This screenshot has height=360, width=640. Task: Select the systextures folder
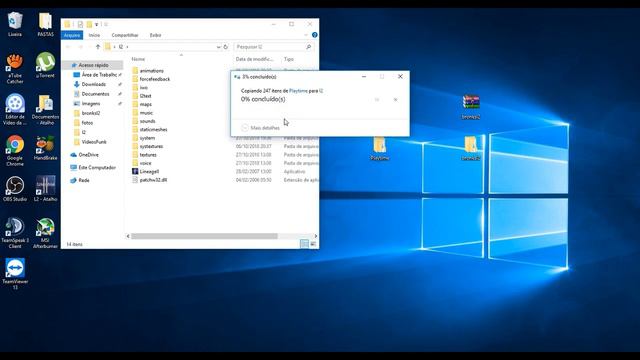151,146
